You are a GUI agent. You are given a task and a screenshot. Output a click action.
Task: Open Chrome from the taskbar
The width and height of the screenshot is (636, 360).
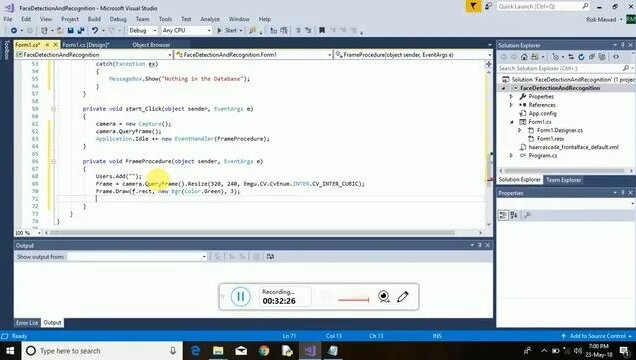coord(264,351)
